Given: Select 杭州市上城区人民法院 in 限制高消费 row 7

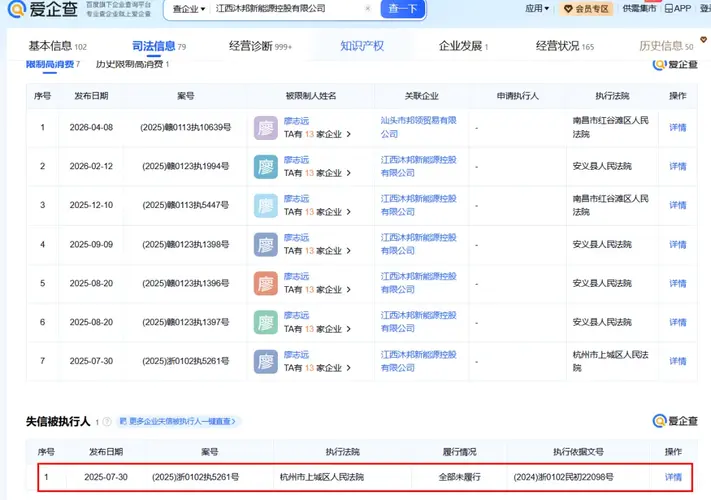Looking at the screenshot, I should point(610,361).
